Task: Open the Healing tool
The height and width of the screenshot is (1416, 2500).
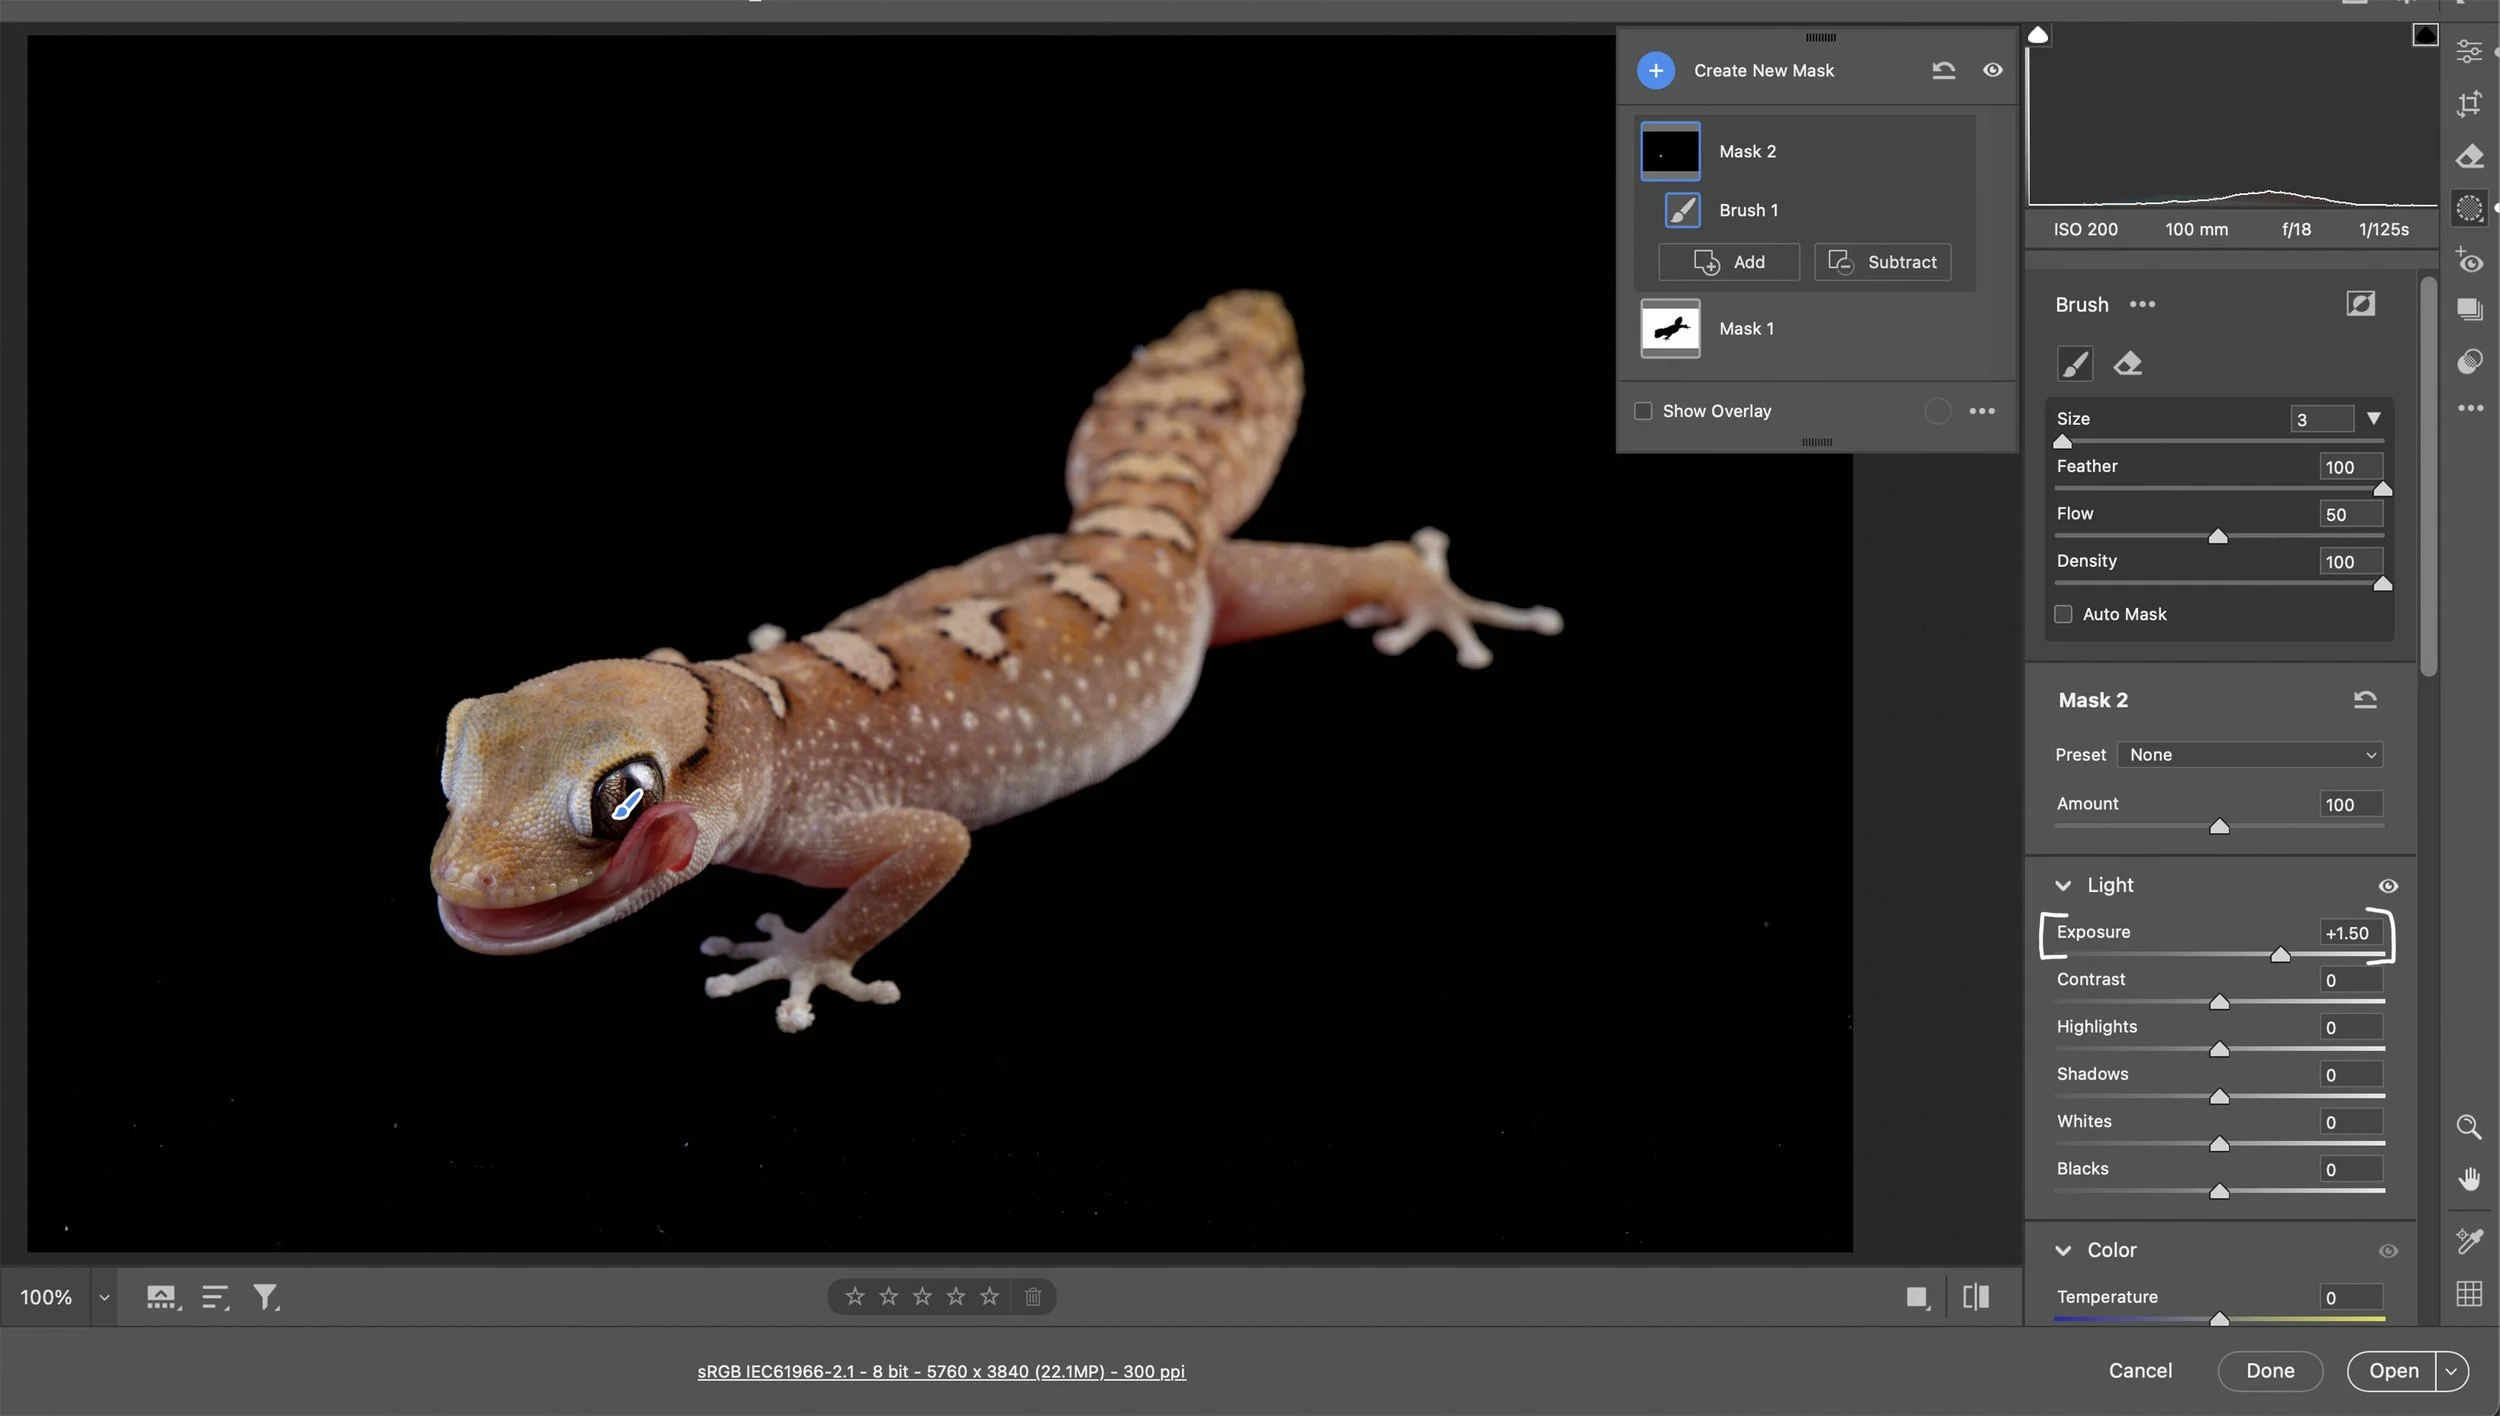Action: click(2469, 157)
